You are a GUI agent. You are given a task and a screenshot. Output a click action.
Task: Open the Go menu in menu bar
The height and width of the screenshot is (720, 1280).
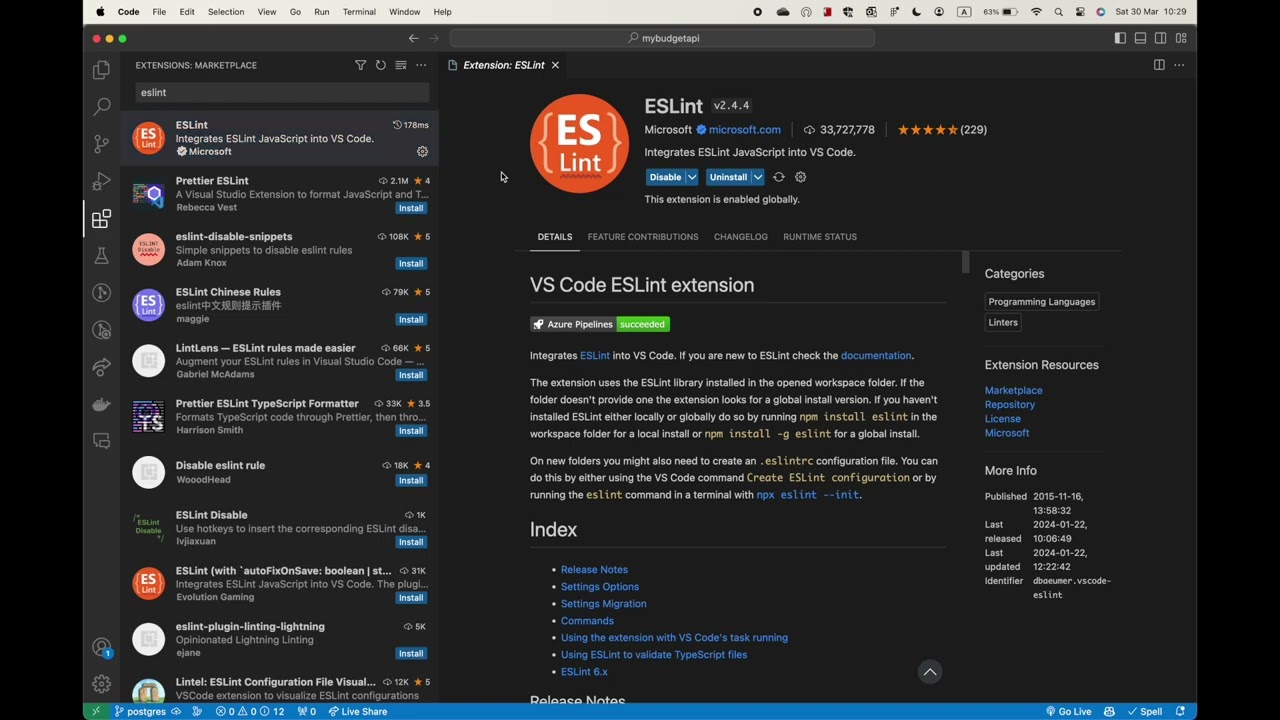click(295, 12)
